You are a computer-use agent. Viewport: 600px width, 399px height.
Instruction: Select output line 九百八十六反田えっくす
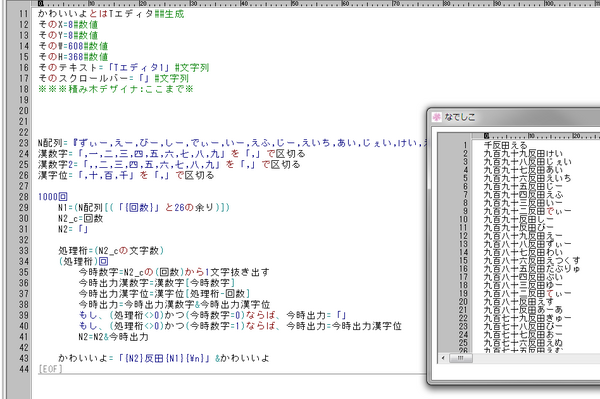532,261
